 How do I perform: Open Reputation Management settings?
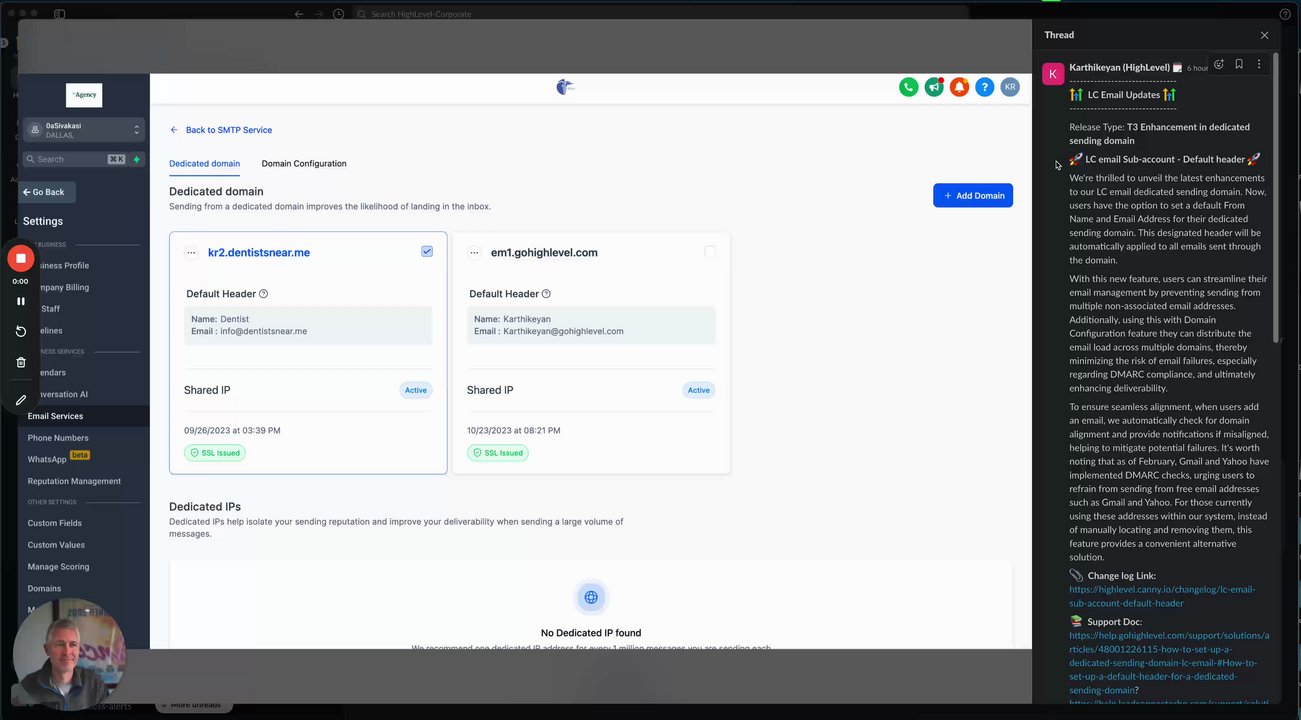[74, 481]
